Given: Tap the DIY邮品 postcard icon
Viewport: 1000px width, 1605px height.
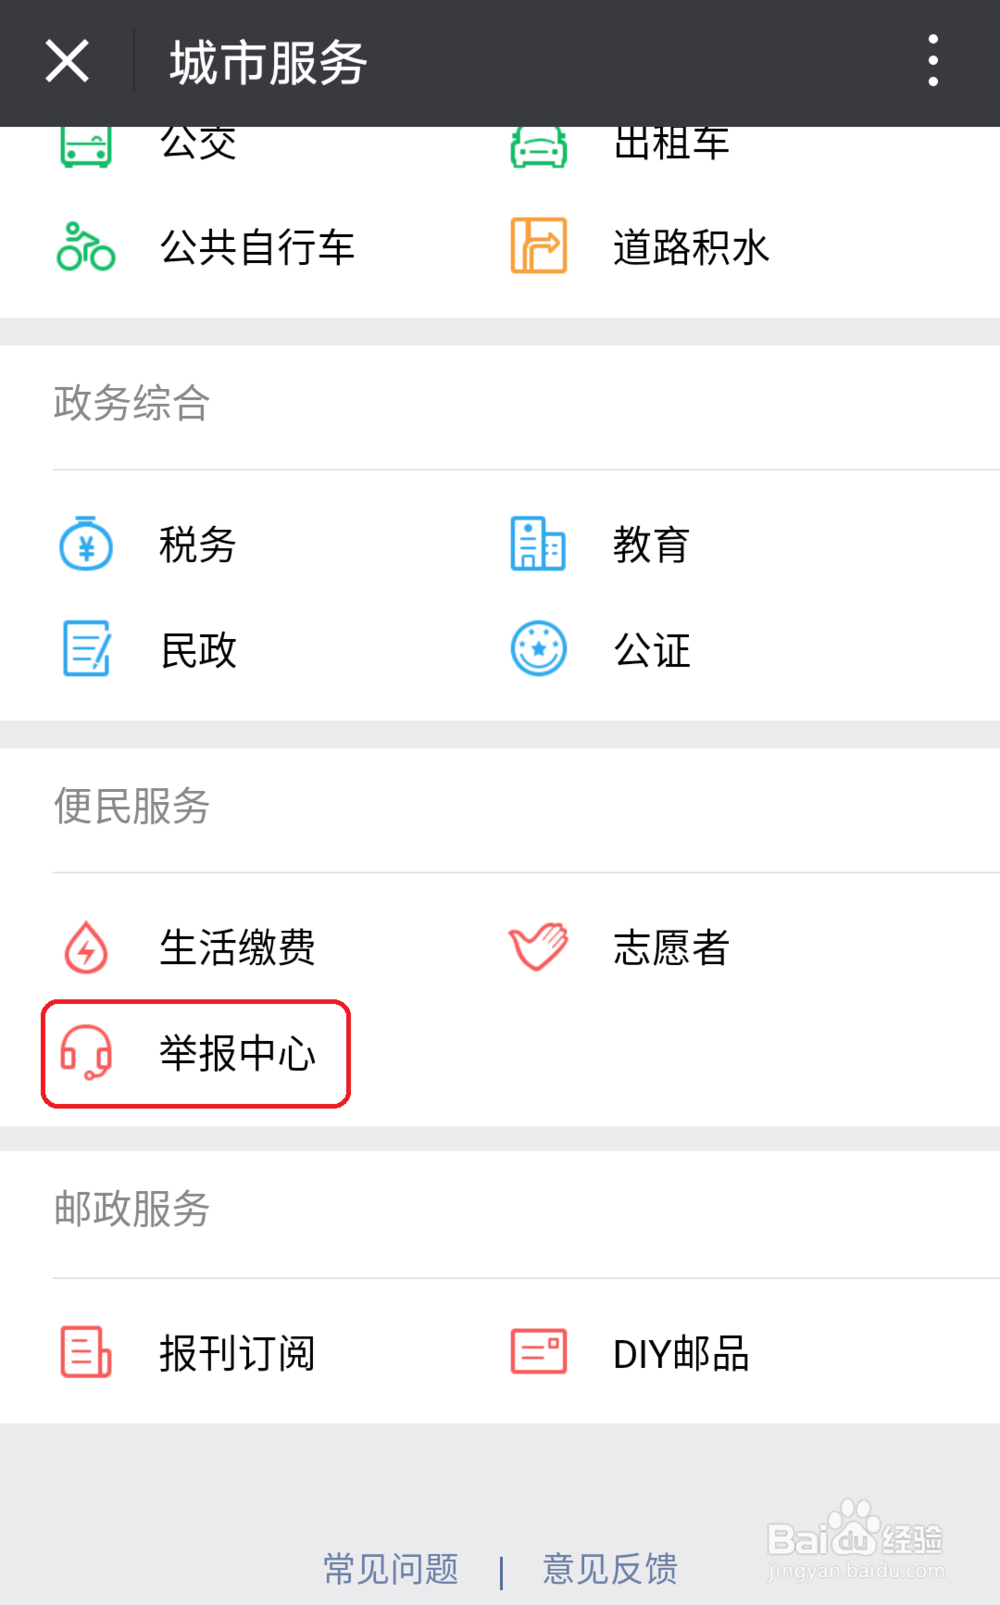Looking at the screenshot, I should point(538,1352).
